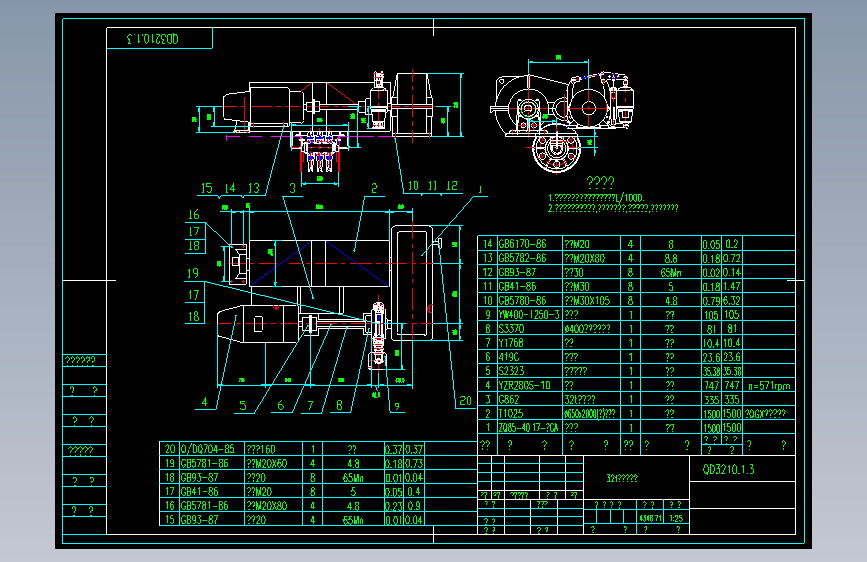Click the 'ZQ85-40' reducer code cell in row 1
Image resolution: width=867 pixels, height=562 pixels.
(x=529, y=428)
